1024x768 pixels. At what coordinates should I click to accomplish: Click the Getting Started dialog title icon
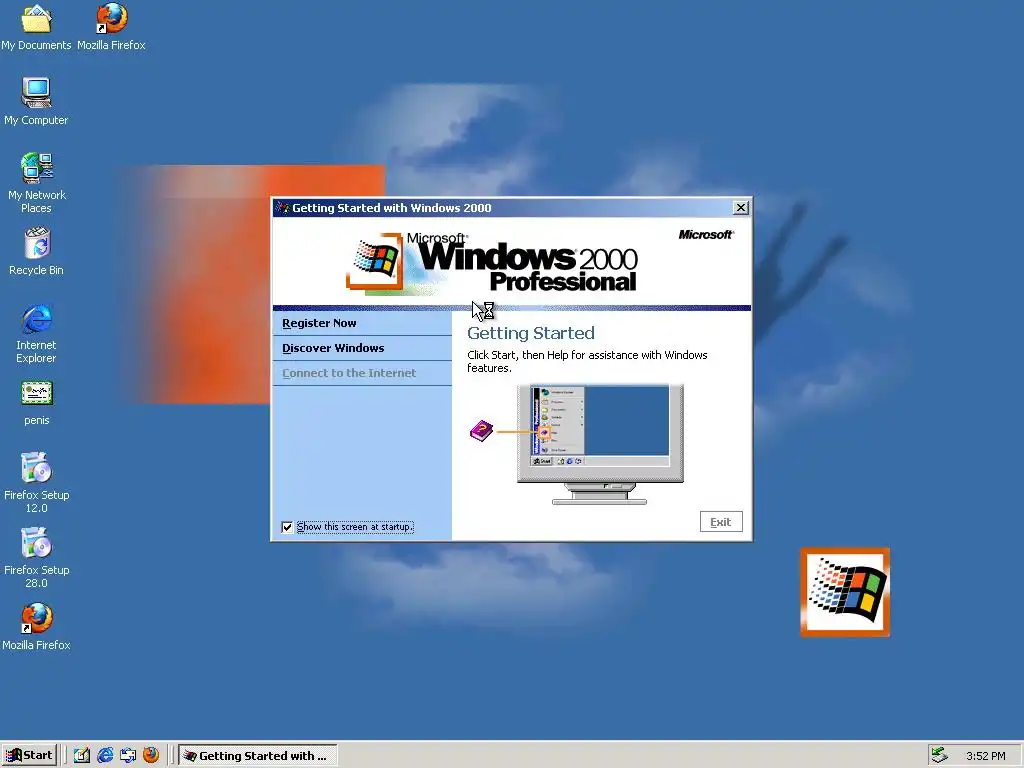point(283,208)
